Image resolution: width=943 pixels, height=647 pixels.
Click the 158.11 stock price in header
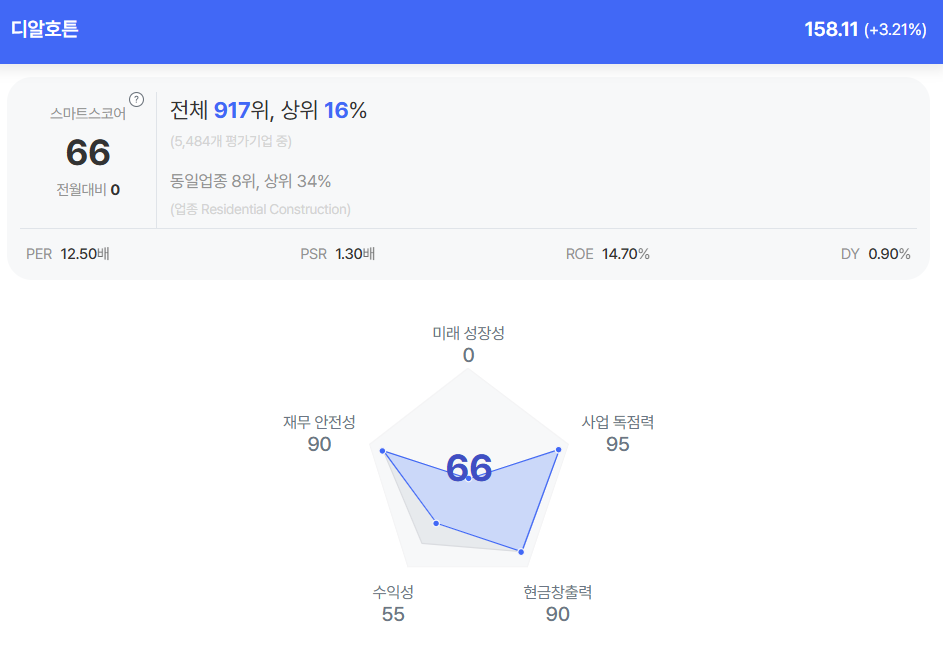click(x=831, y=29)
